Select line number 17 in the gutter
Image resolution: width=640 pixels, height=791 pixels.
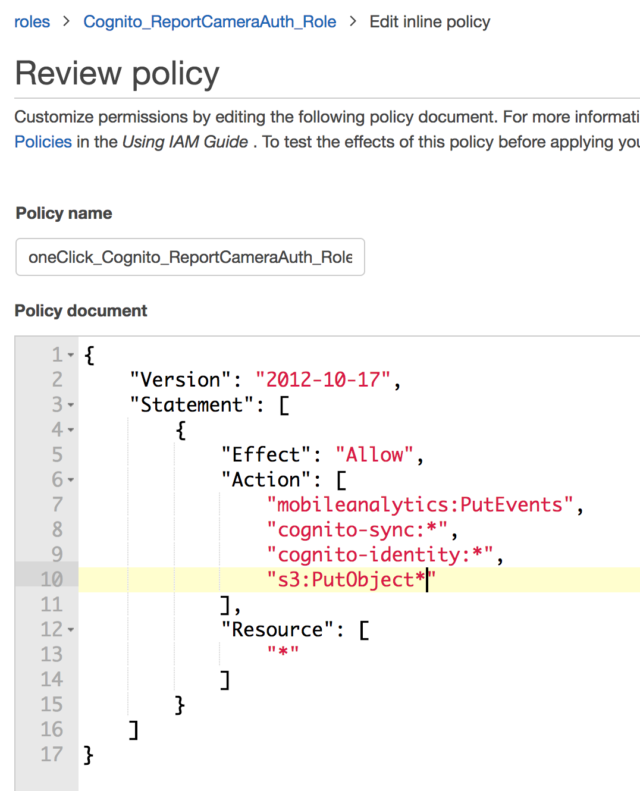click(x=51, y=755)
